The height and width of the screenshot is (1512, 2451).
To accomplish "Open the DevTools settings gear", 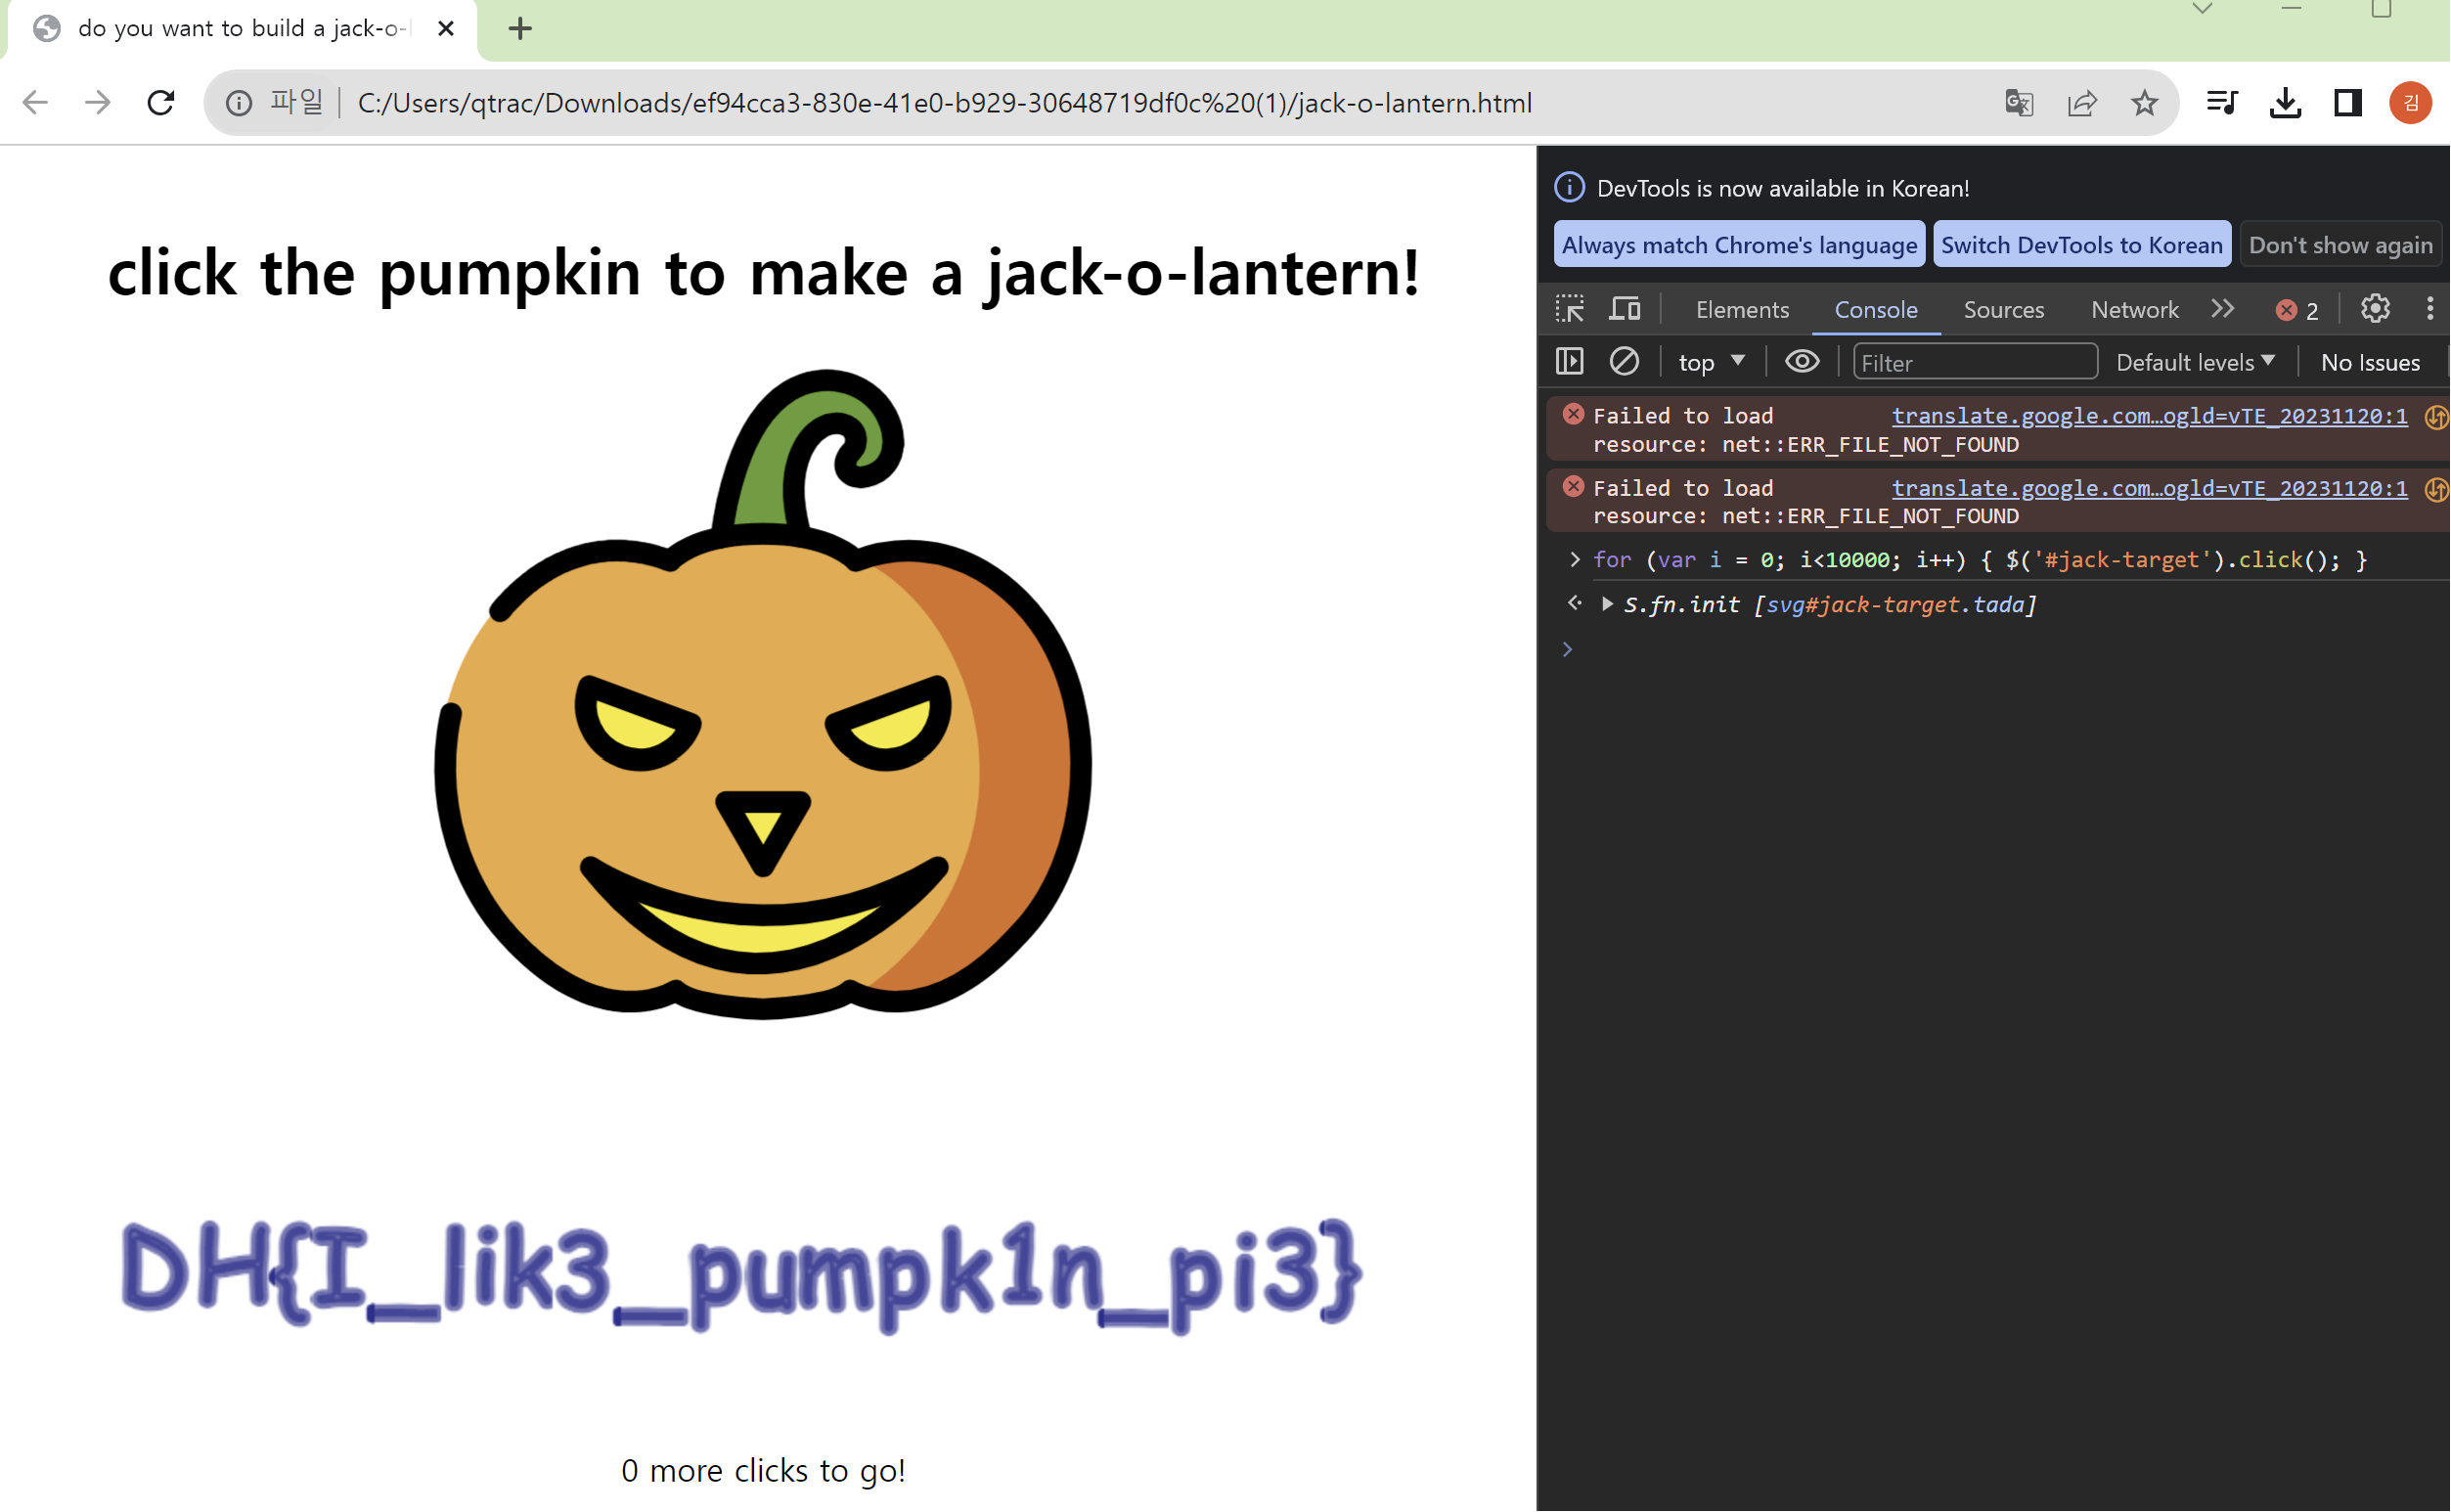I will point(2375,309).
